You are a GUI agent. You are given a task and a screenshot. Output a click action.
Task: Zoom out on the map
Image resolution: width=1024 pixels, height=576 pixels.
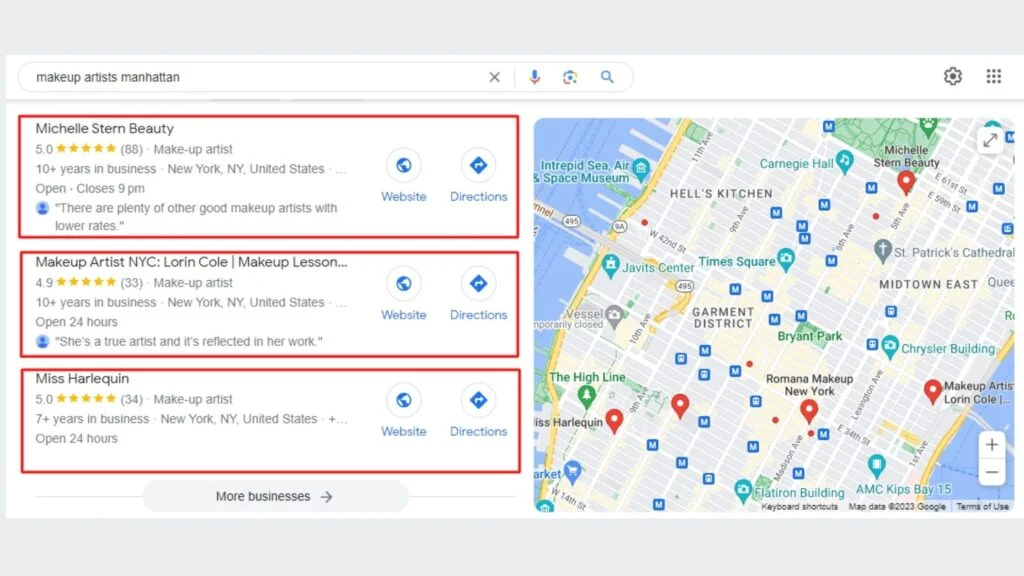(x=991, y=472)
